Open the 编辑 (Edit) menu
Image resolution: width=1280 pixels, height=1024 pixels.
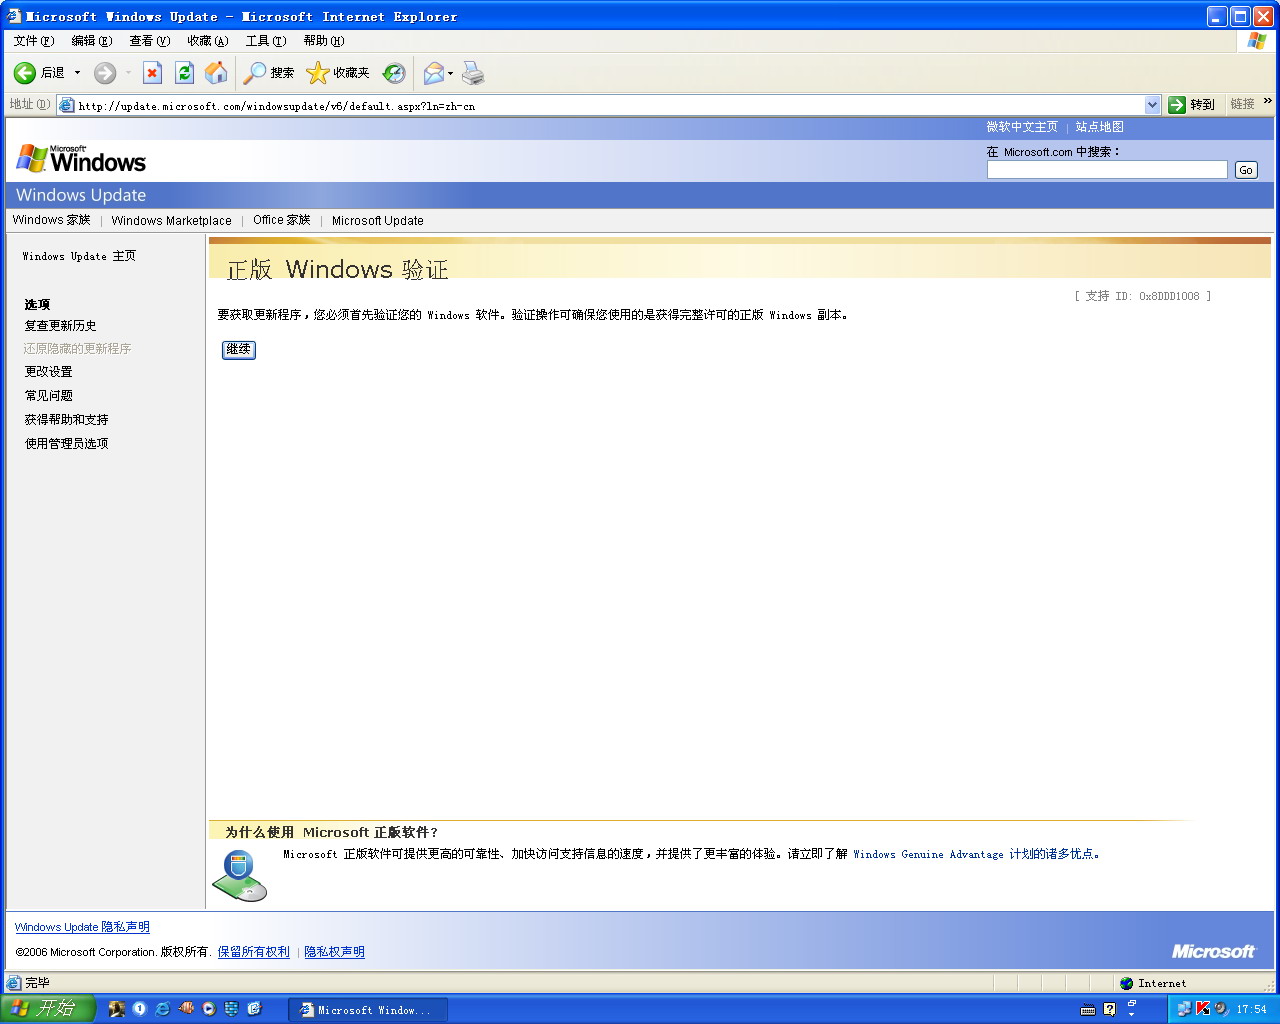click(91, 41)
